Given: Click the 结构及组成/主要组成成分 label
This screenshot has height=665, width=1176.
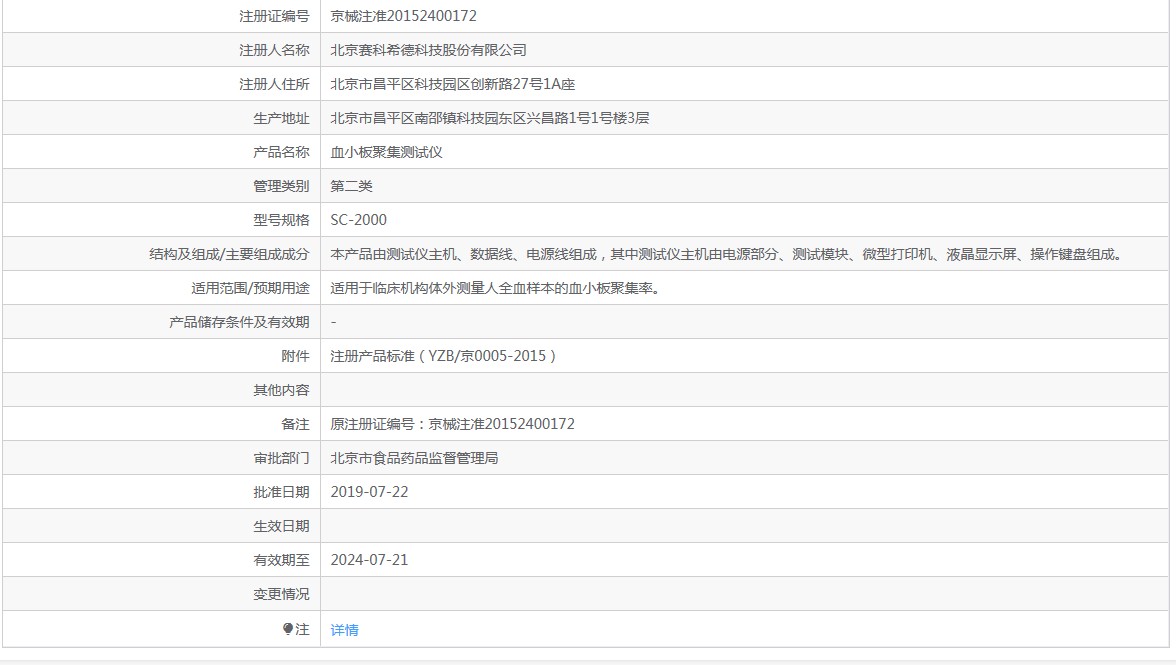Looking at the screenshot, I should point(230,254).
